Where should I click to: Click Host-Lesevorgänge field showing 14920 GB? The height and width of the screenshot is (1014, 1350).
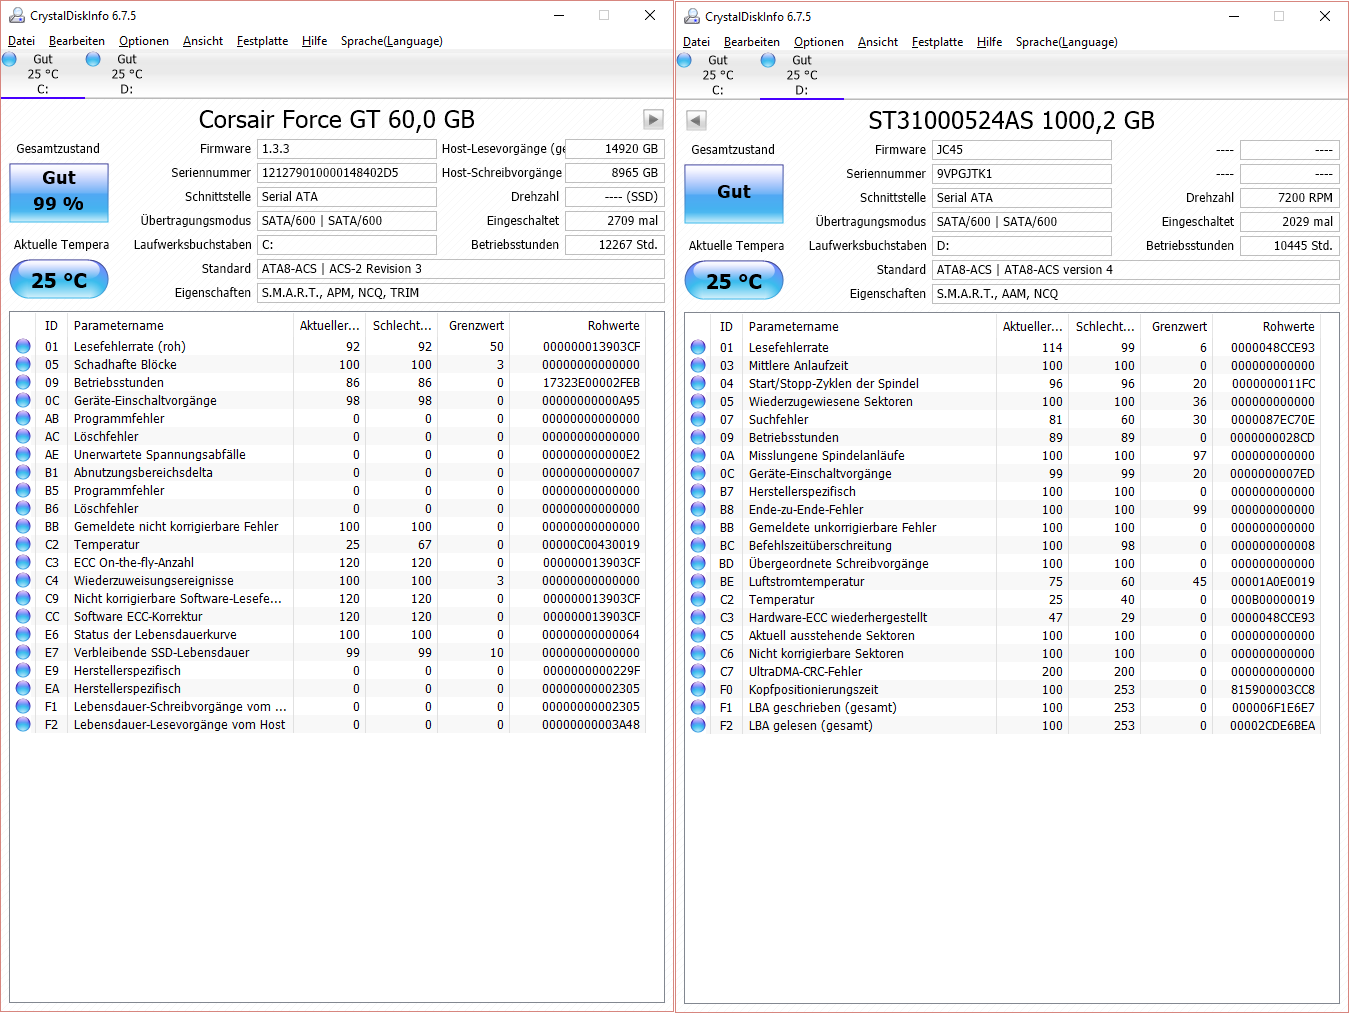click(615, 149)
